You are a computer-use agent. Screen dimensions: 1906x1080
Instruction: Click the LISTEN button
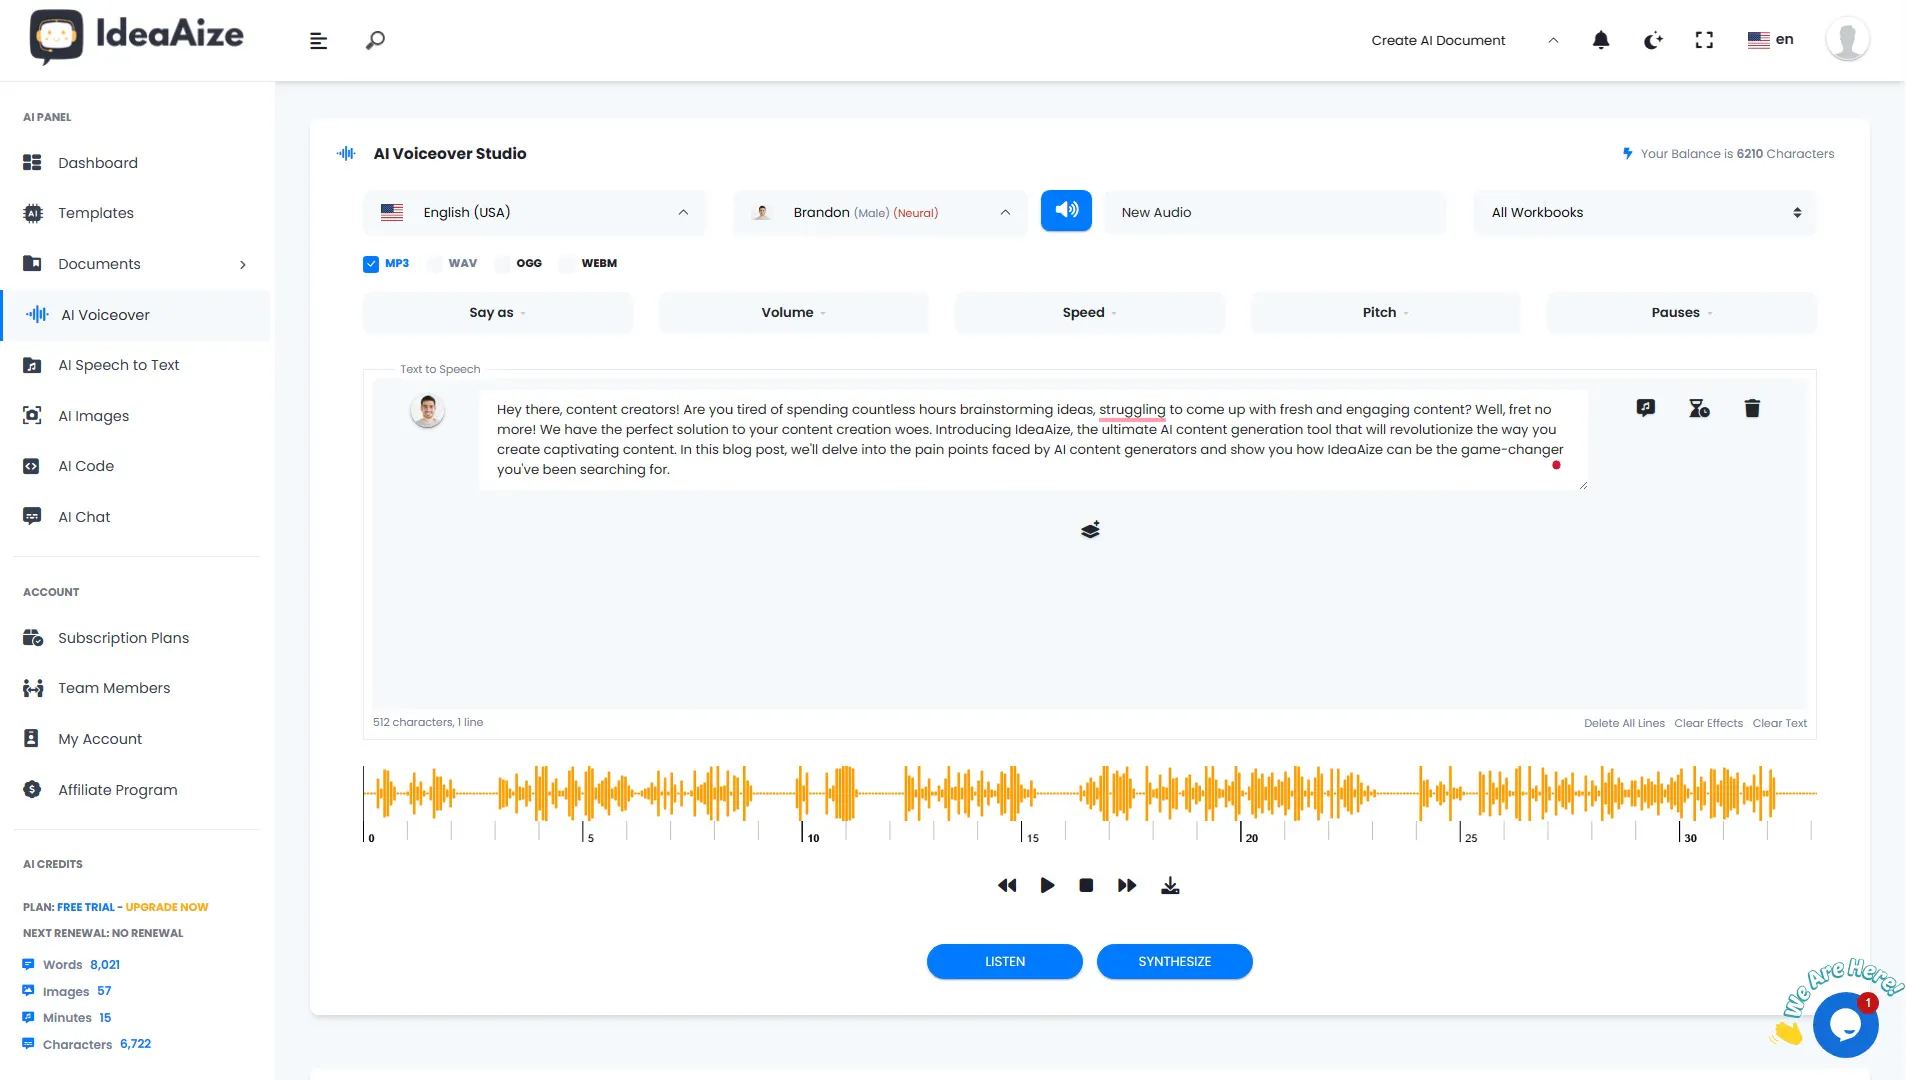[x=1004, y=961]
